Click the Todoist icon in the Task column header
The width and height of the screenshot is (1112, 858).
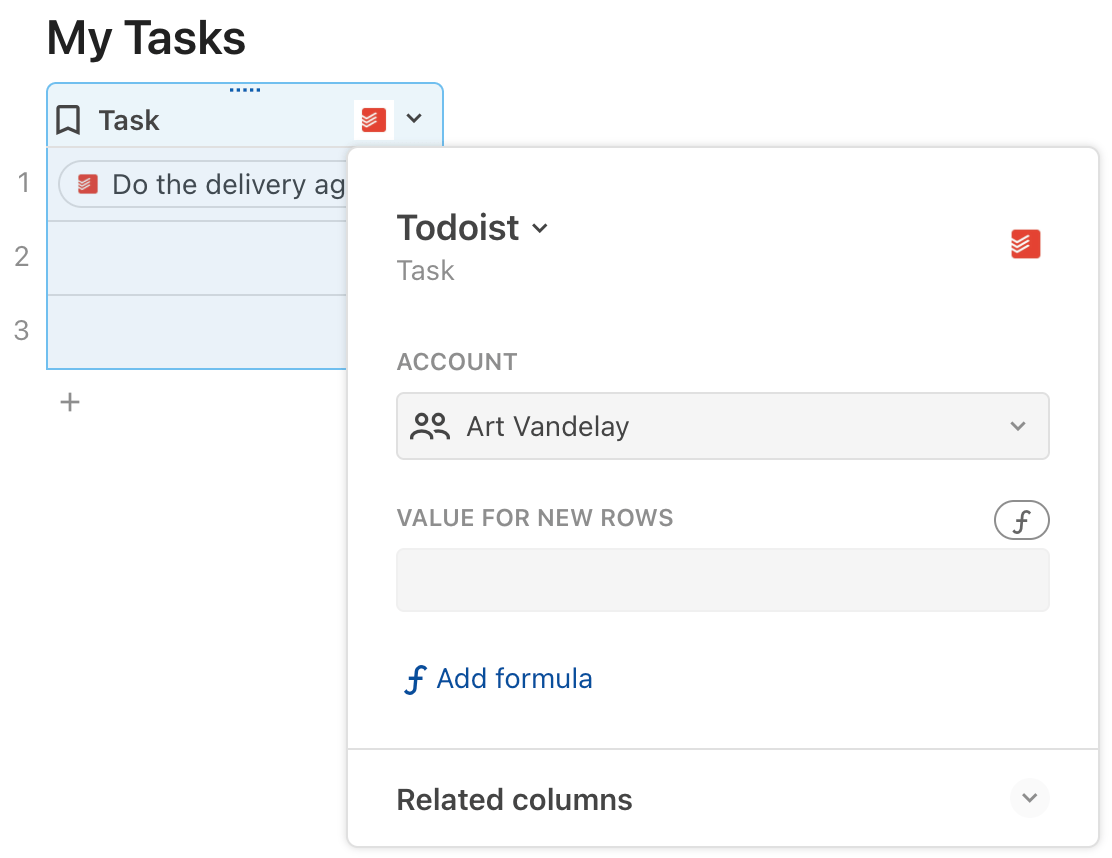373,119
